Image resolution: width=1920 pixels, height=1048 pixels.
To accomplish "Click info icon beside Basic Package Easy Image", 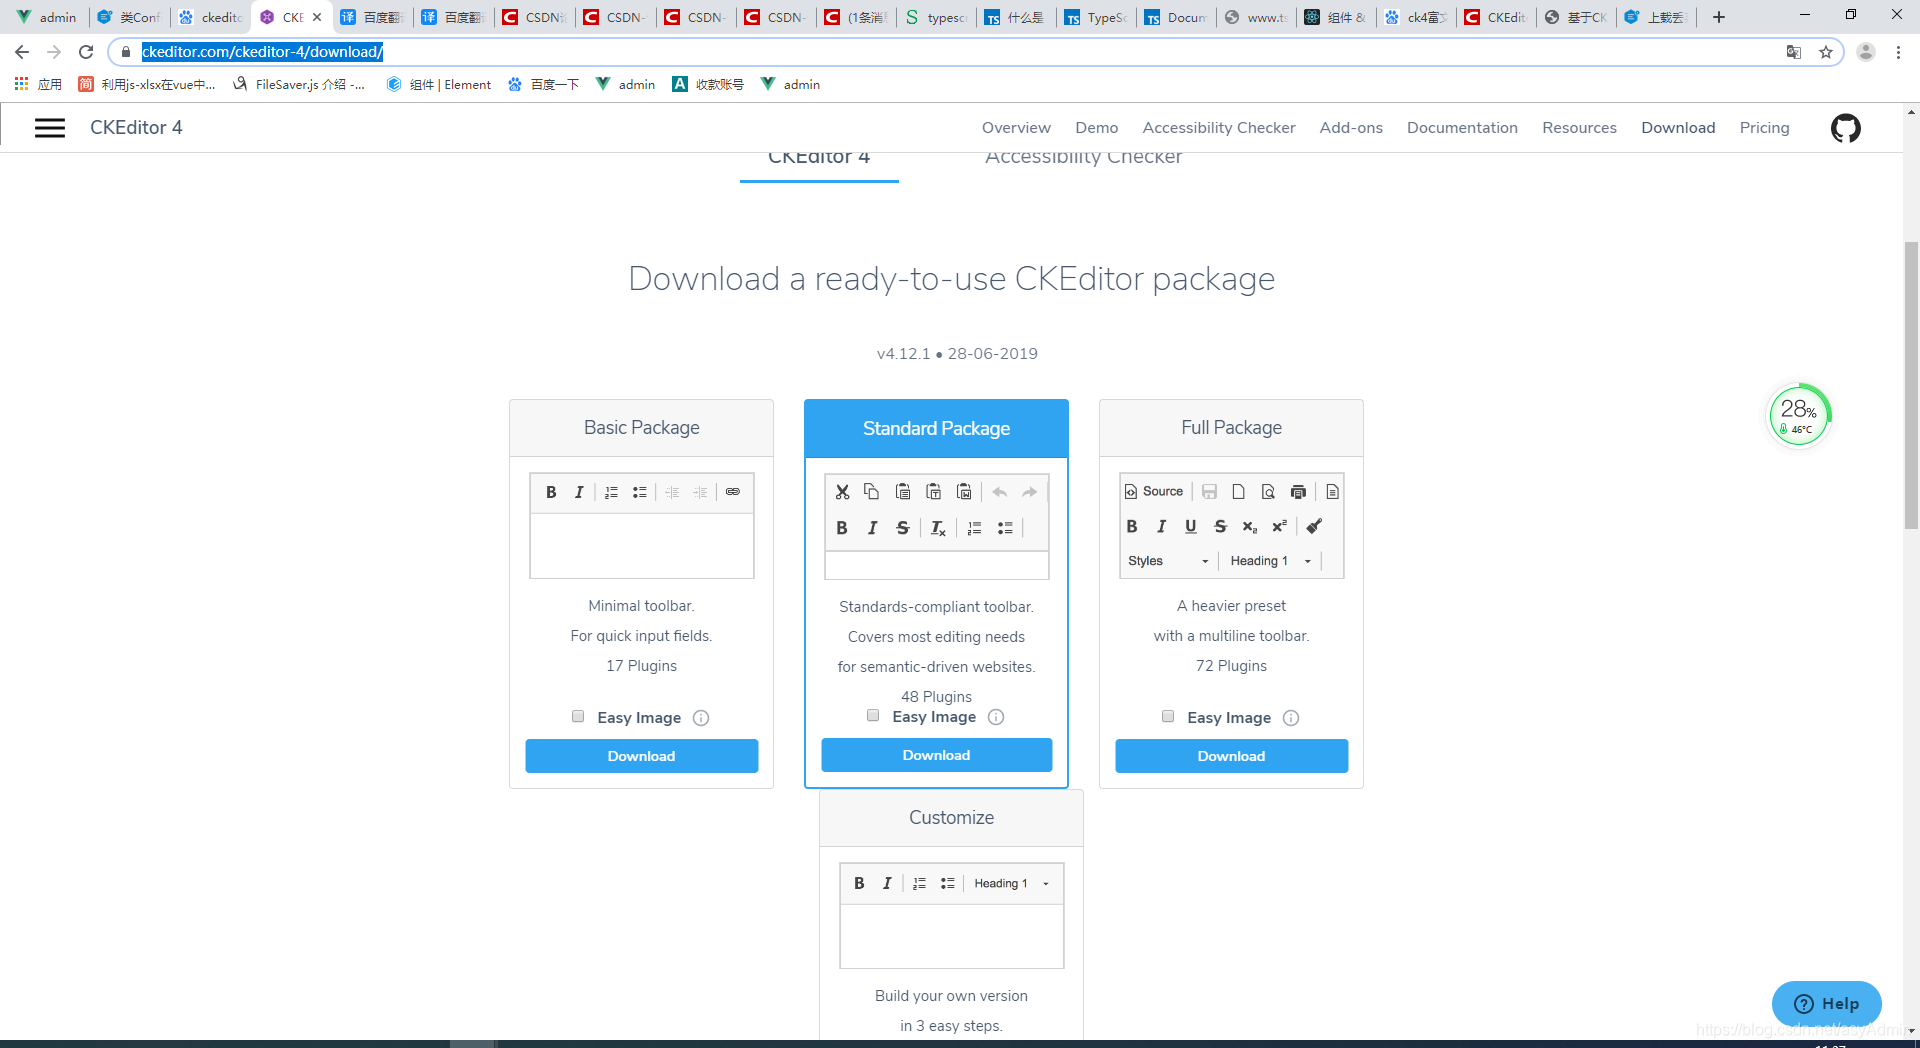I will pyautogui.click(x=701, y=718).
